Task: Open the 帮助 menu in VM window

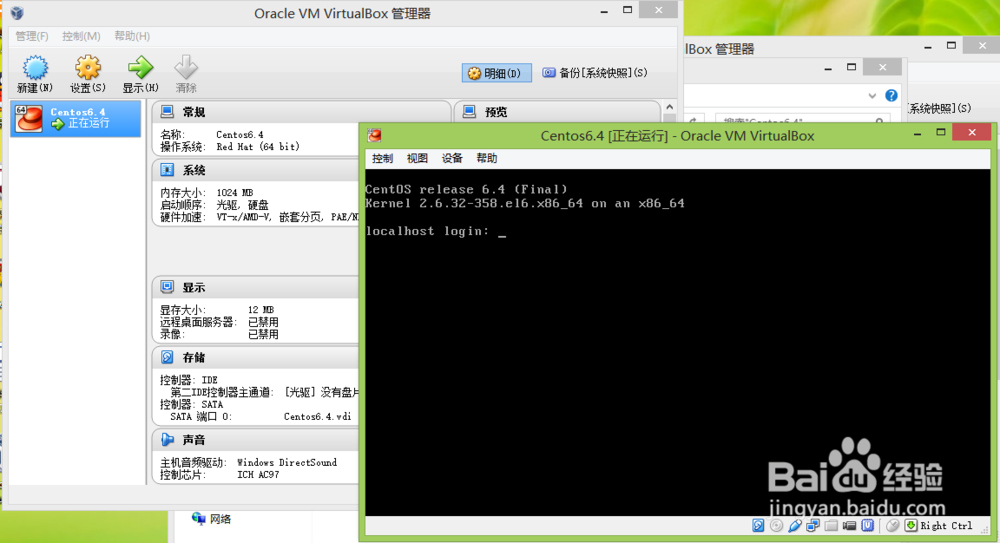Action: point(487,158)
